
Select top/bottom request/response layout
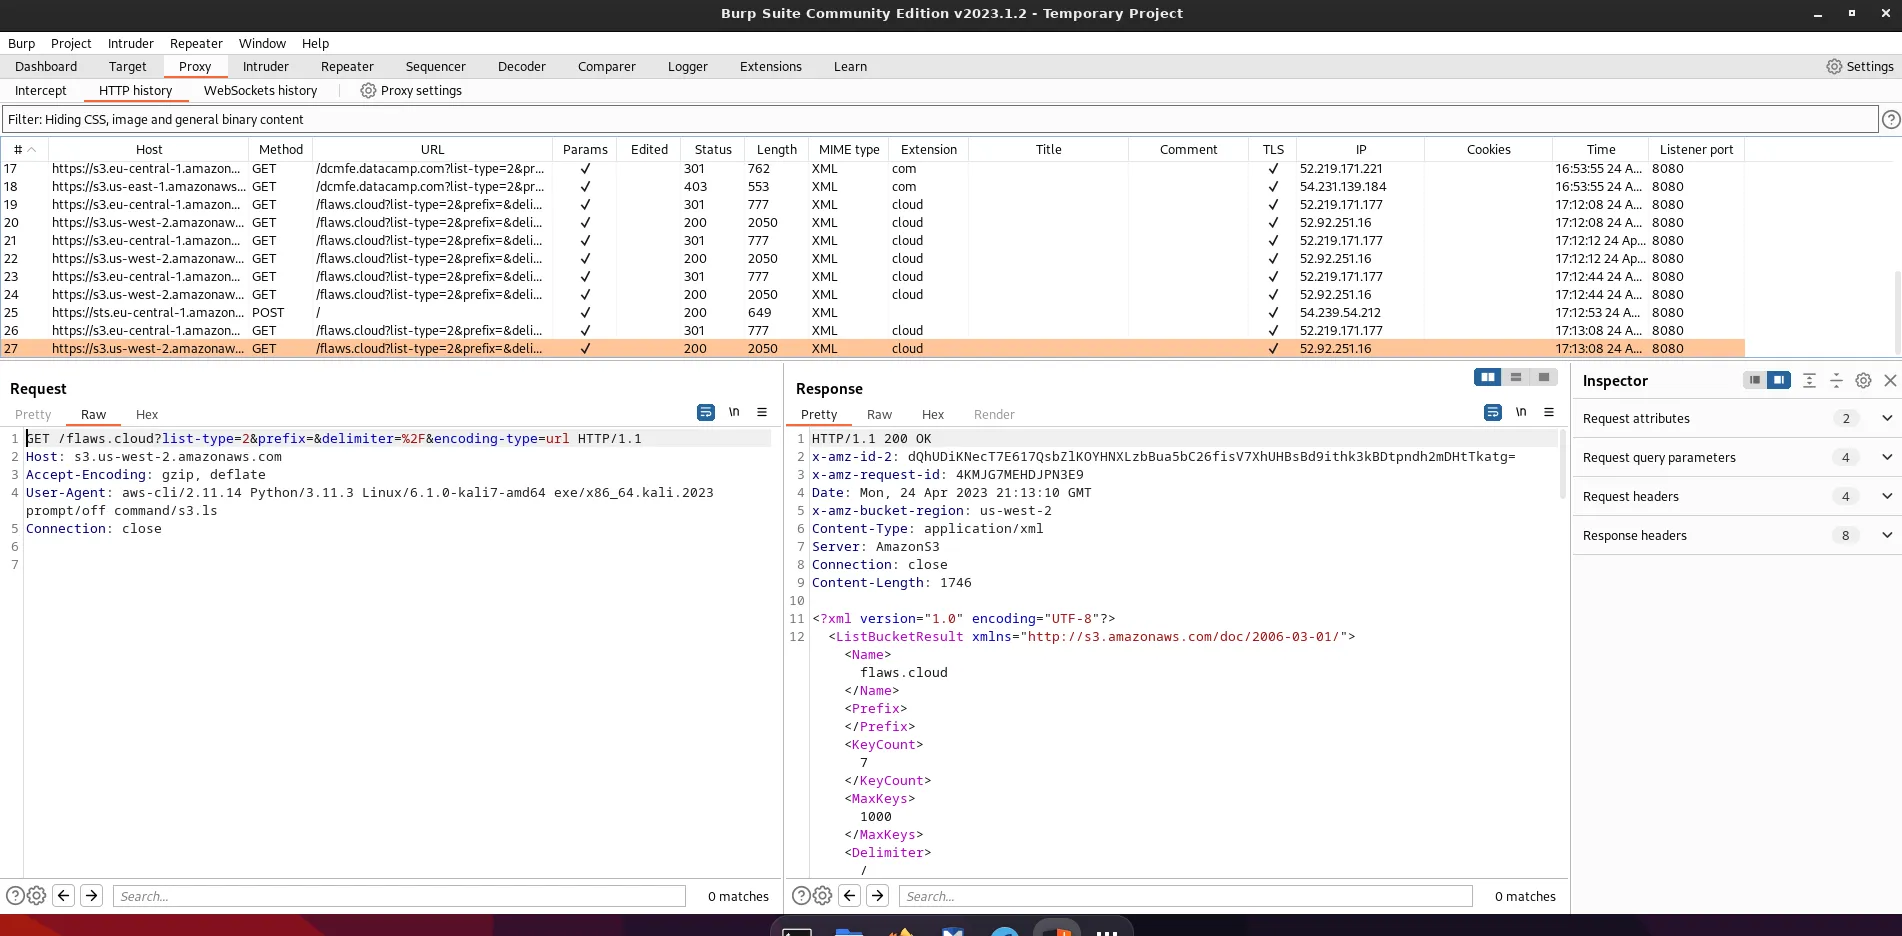click(x=1516, y=377)
